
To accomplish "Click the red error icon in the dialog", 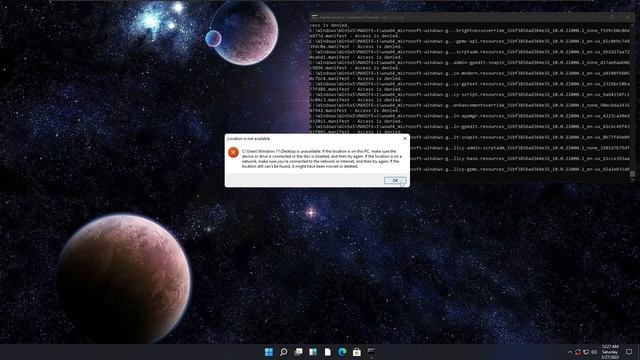I will pos(233,152).
